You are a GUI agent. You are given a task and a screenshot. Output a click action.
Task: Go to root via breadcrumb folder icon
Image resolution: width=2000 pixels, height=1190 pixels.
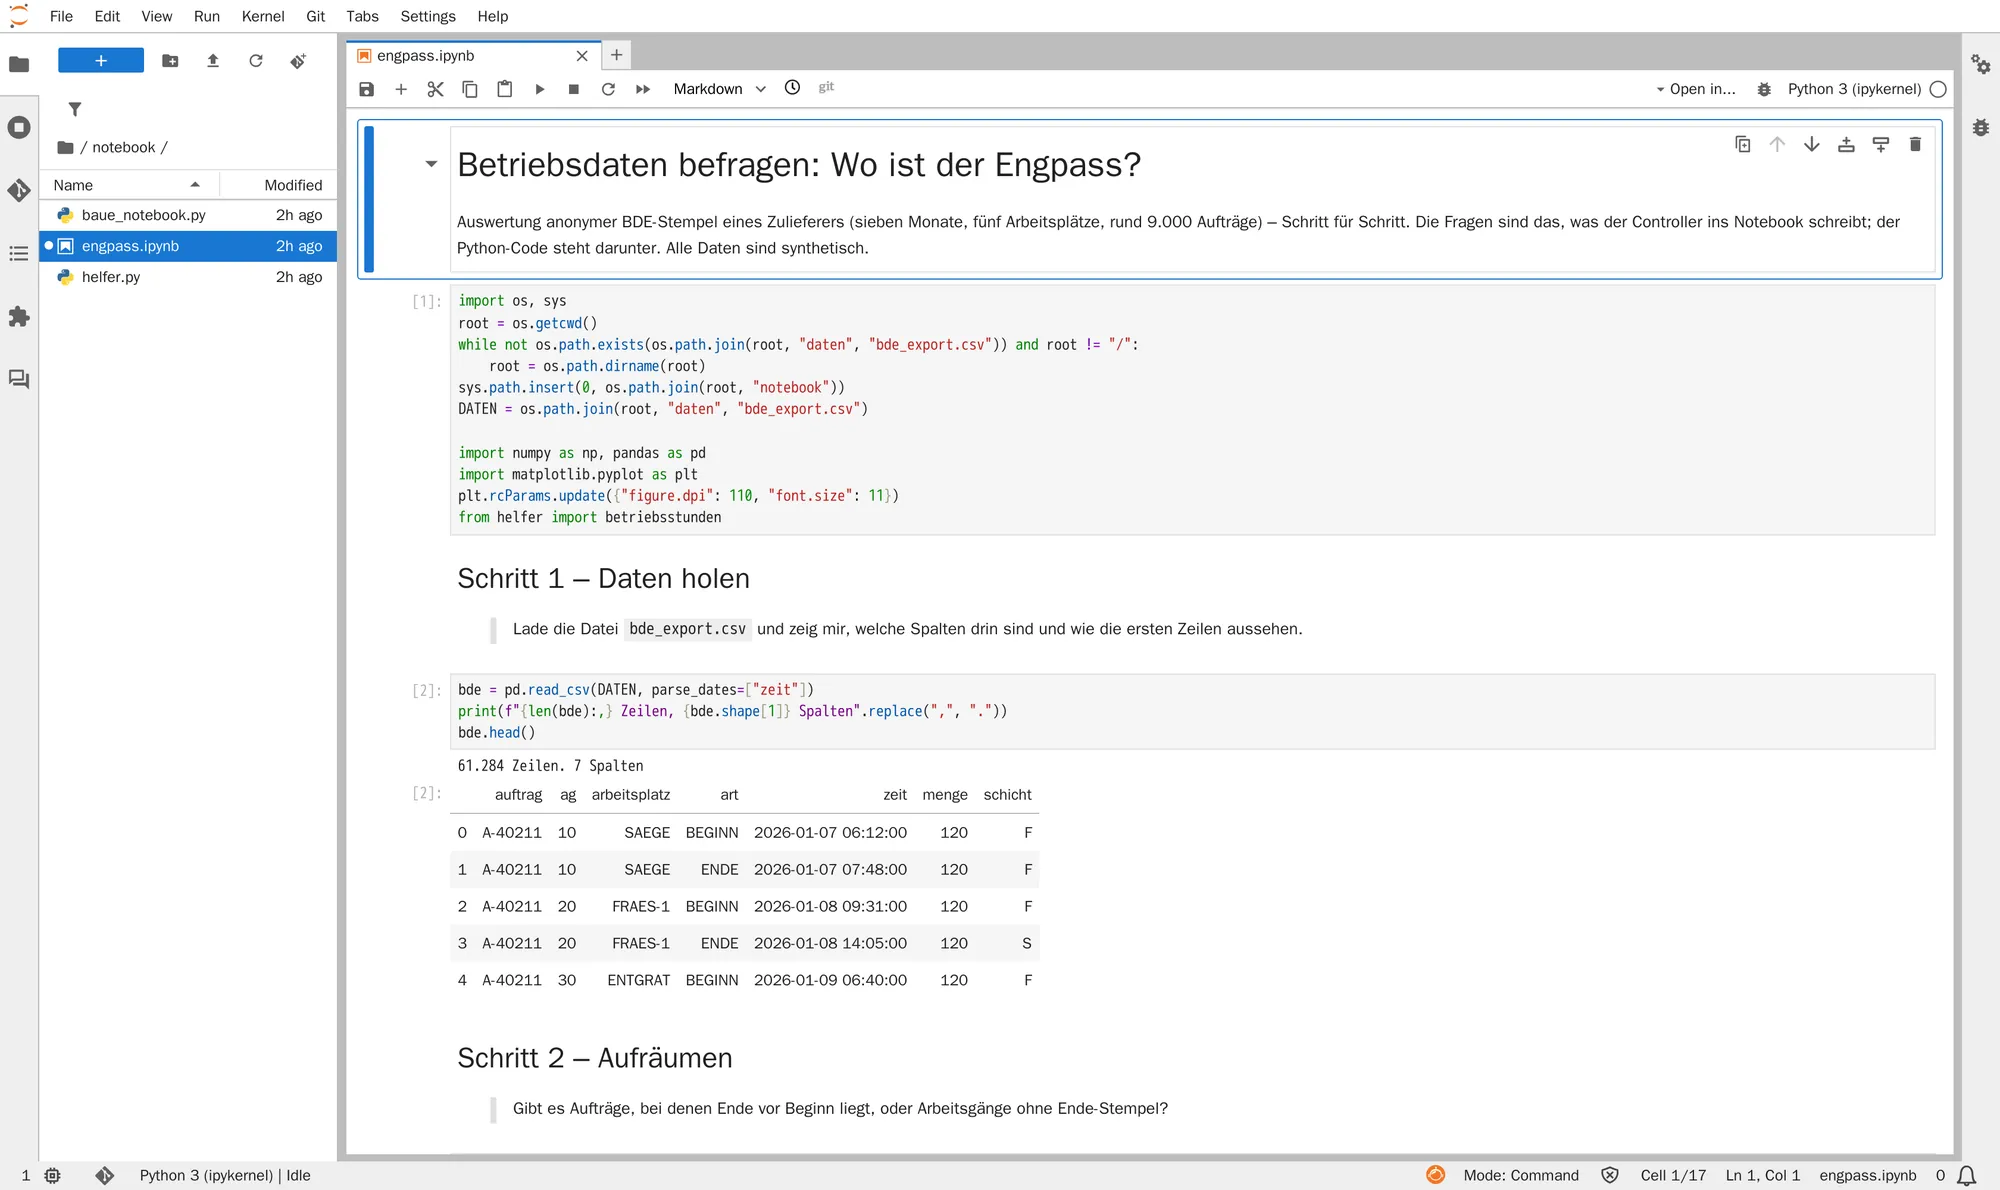[66, 147]
